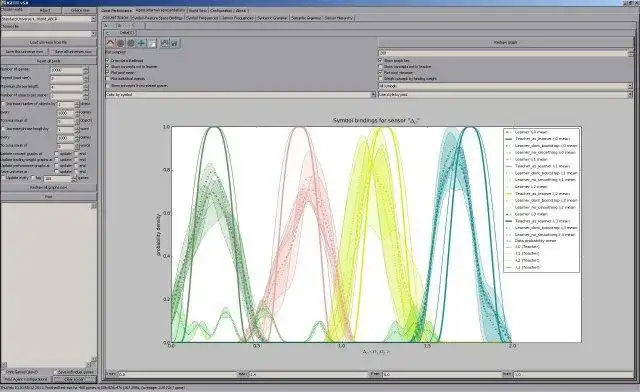
Task: Enable 'Weigh symbols by binding weight' checkbox
Action: 381,78
